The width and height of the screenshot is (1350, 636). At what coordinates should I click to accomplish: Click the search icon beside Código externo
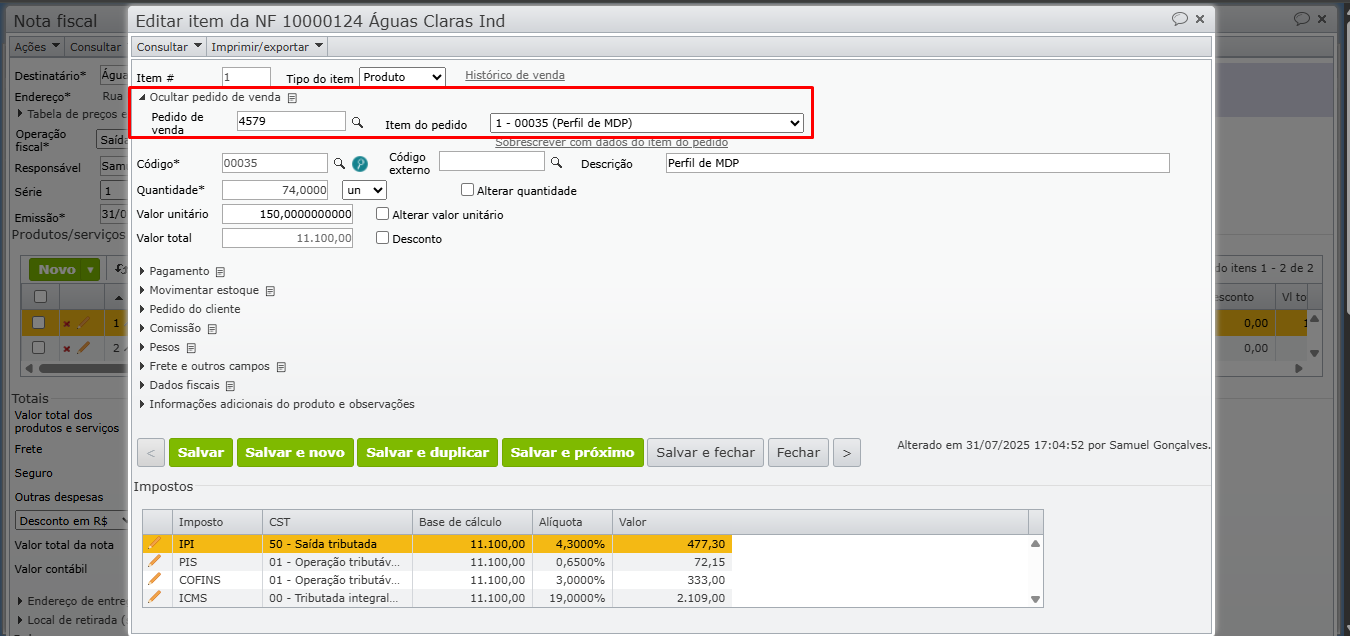point(556,162)
